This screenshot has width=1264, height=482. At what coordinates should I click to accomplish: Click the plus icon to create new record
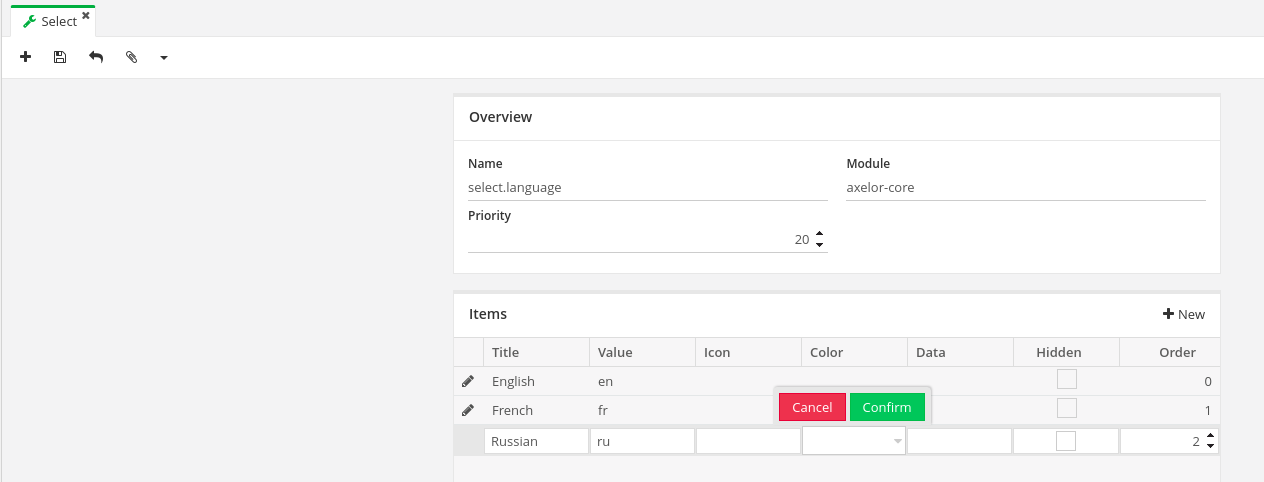tap(26, 58)
